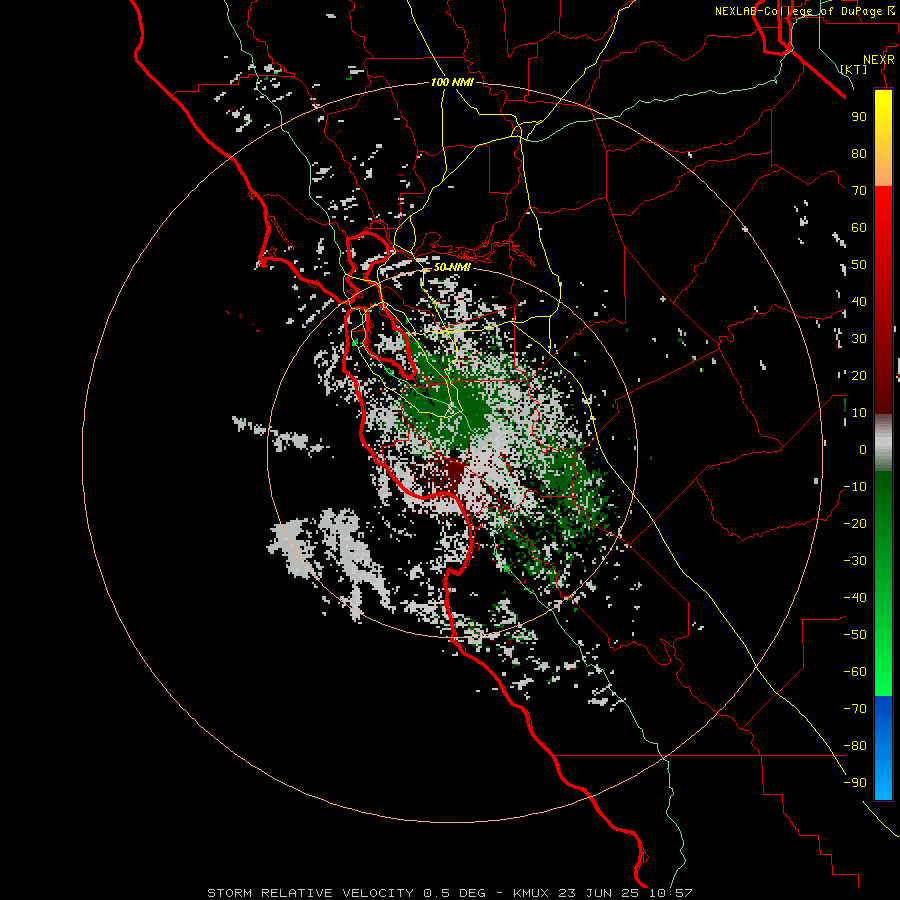900x900 pixels.
Task: Click the 20 value on the color scale
Action: [859, 376]
